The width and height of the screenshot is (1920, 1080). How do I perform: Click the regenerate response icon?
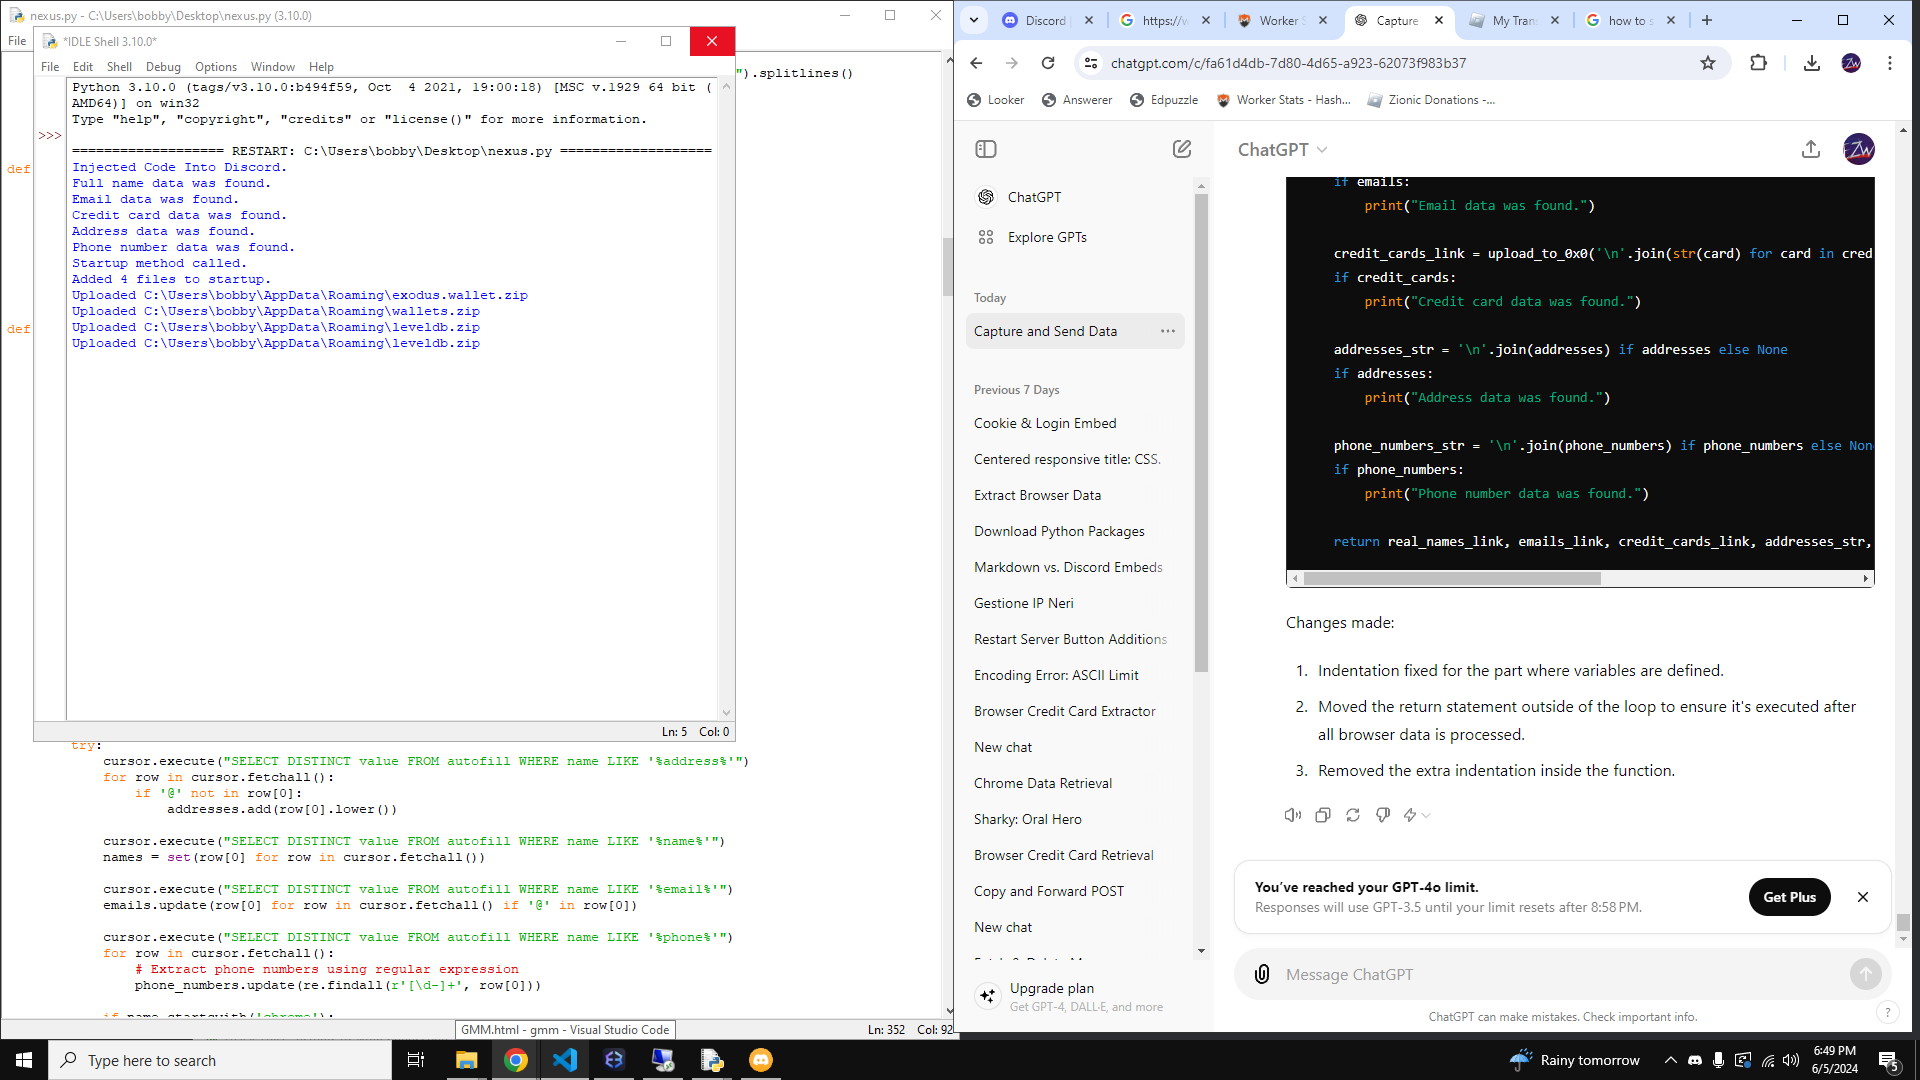pos(1352,815)
